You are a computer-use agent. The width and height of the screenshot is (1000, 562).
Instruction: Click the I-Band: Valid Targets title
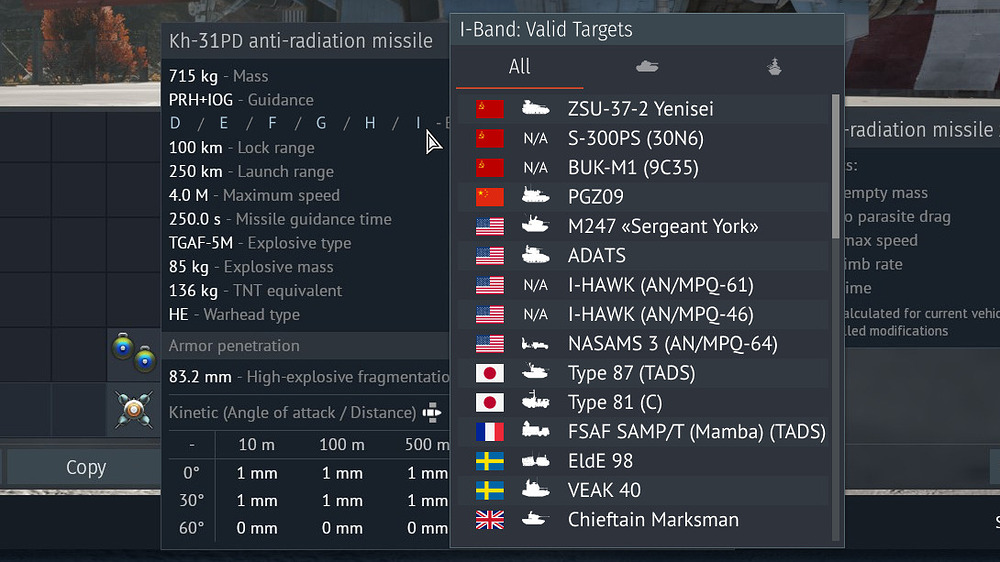point(546,29)
